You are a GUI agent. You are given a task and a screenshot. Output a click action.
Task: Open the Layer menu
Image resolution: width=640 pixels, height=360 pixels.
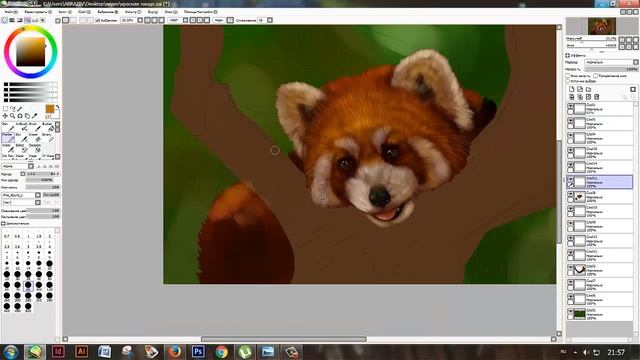point(84,12)
